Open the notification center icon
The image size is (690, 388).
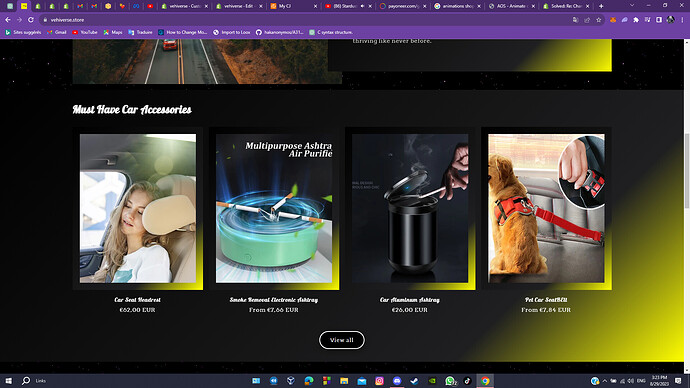[x=678, y=381]
